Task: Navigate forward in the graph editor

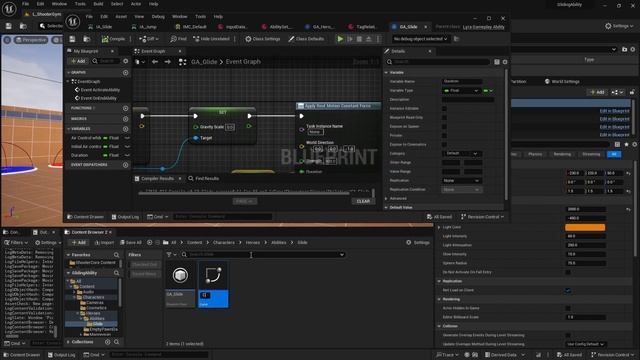Action: pos(167,62)
